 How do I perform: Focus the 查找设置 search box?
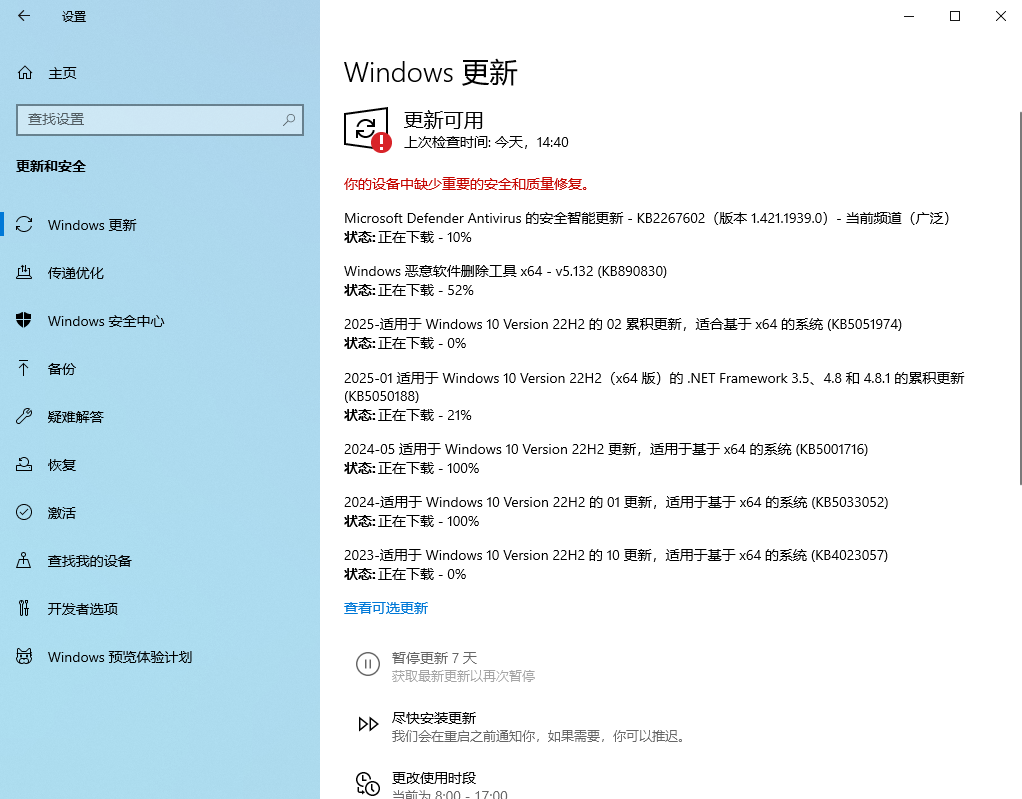(160, 120)
